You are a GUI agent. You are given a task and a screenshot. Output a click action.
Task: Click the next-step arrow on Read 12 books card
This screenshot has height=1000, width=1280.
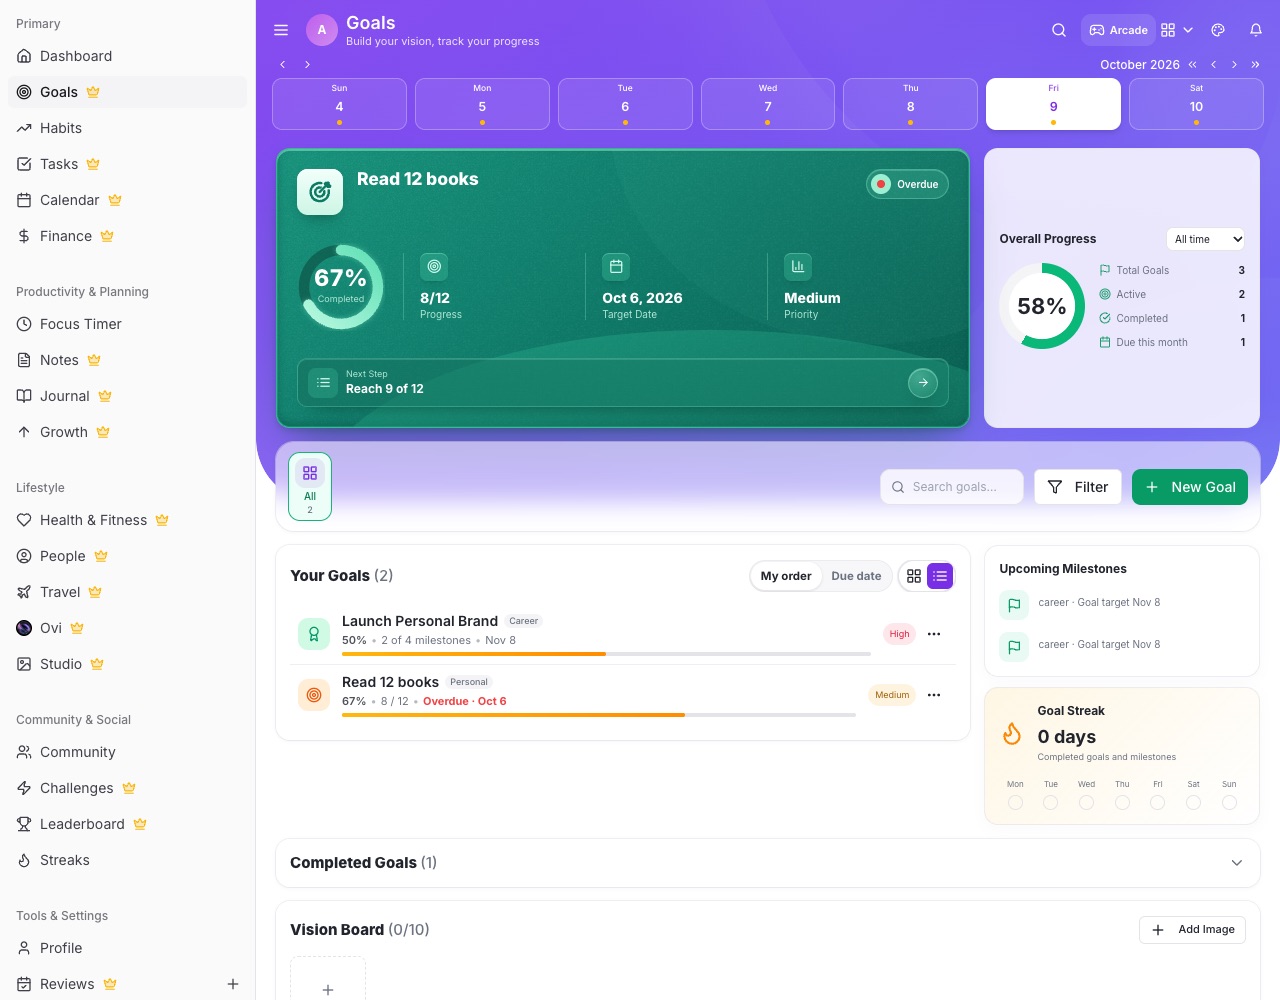[x=923, y=382]
